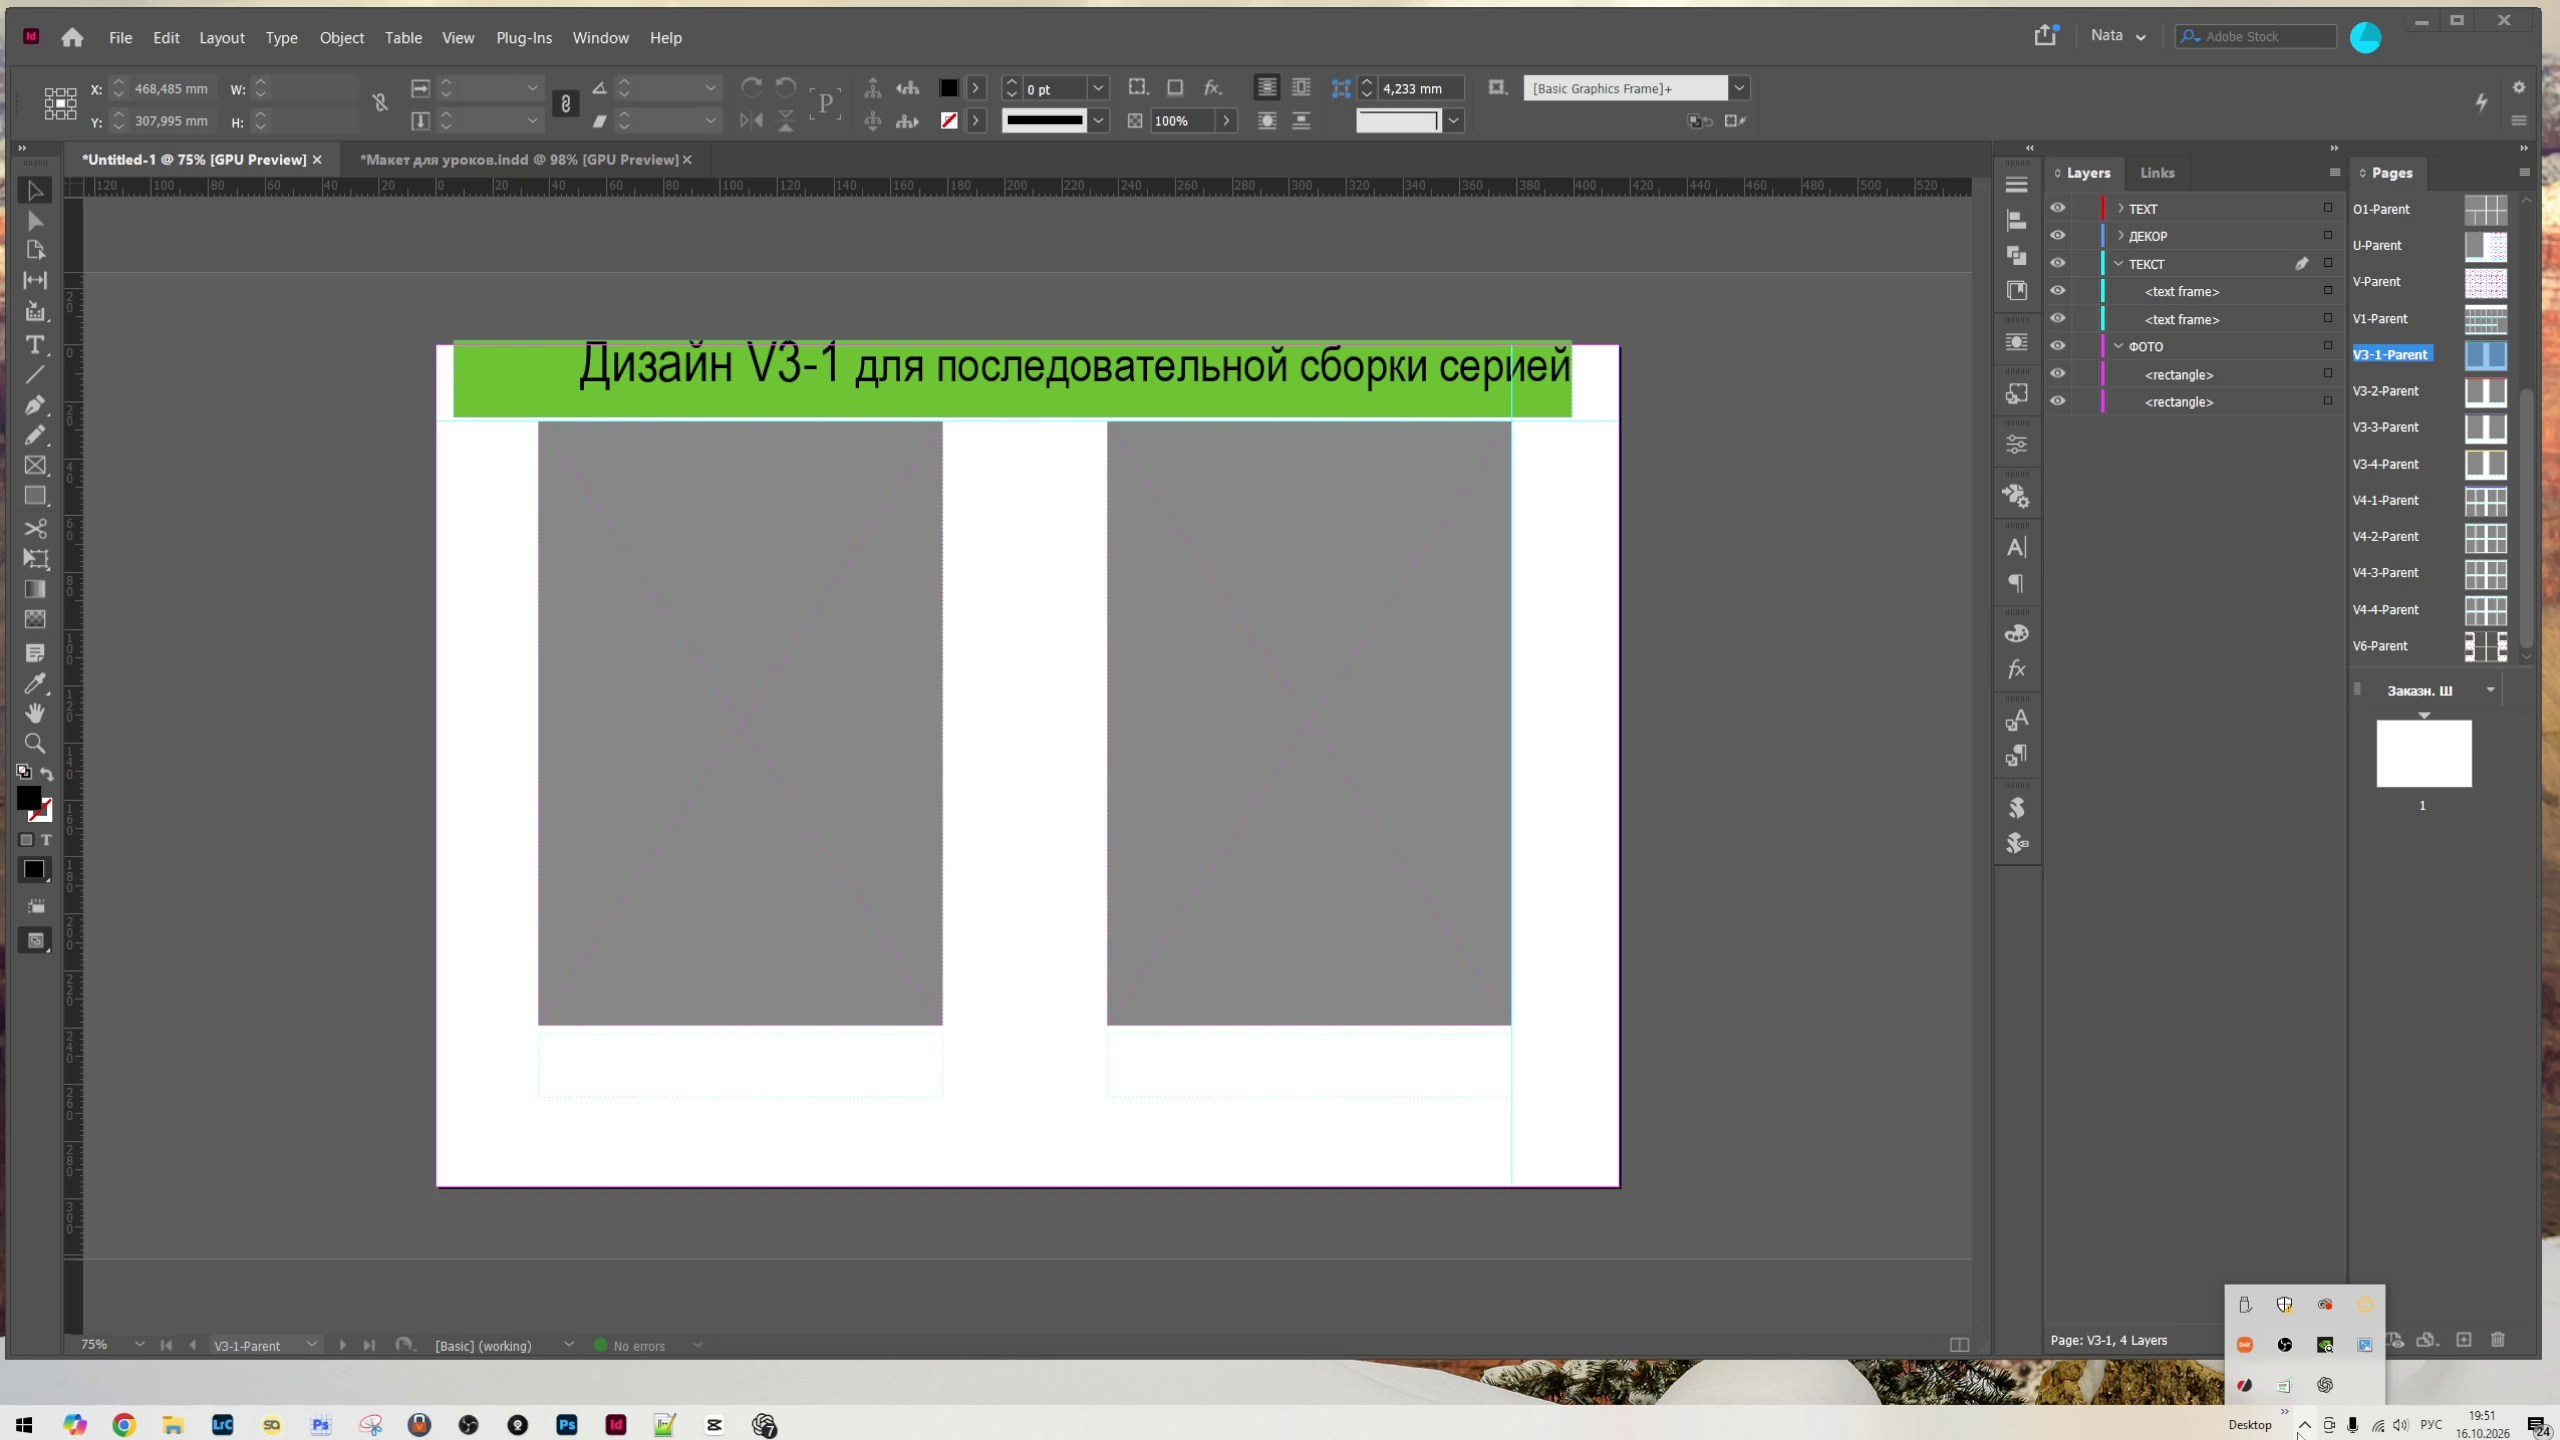This screenshot has height=1440, width=2560.
Task: Select the Direct Selection tool
Action: (35, 220)
